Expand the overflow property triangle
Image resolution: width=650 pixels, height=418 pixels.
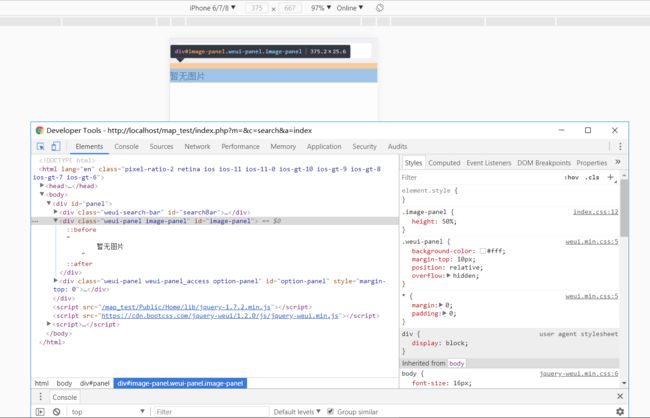[x=449, y=275]
